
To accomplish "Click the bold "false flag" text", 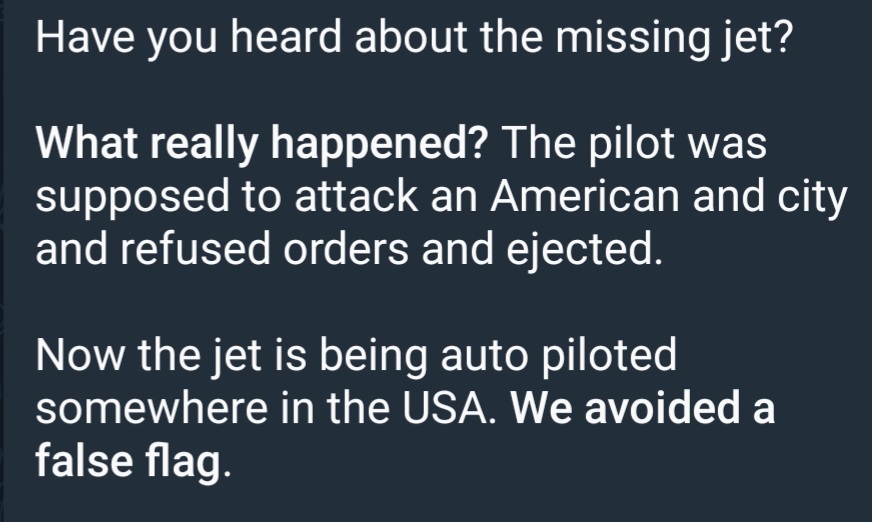I will (127, 462).
